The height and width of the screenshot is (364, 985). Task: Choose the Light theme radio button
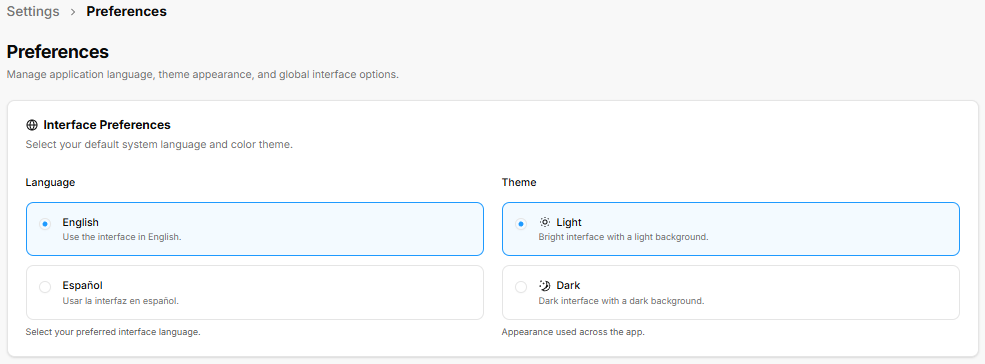pyautogui.click(x=521, y=224)
